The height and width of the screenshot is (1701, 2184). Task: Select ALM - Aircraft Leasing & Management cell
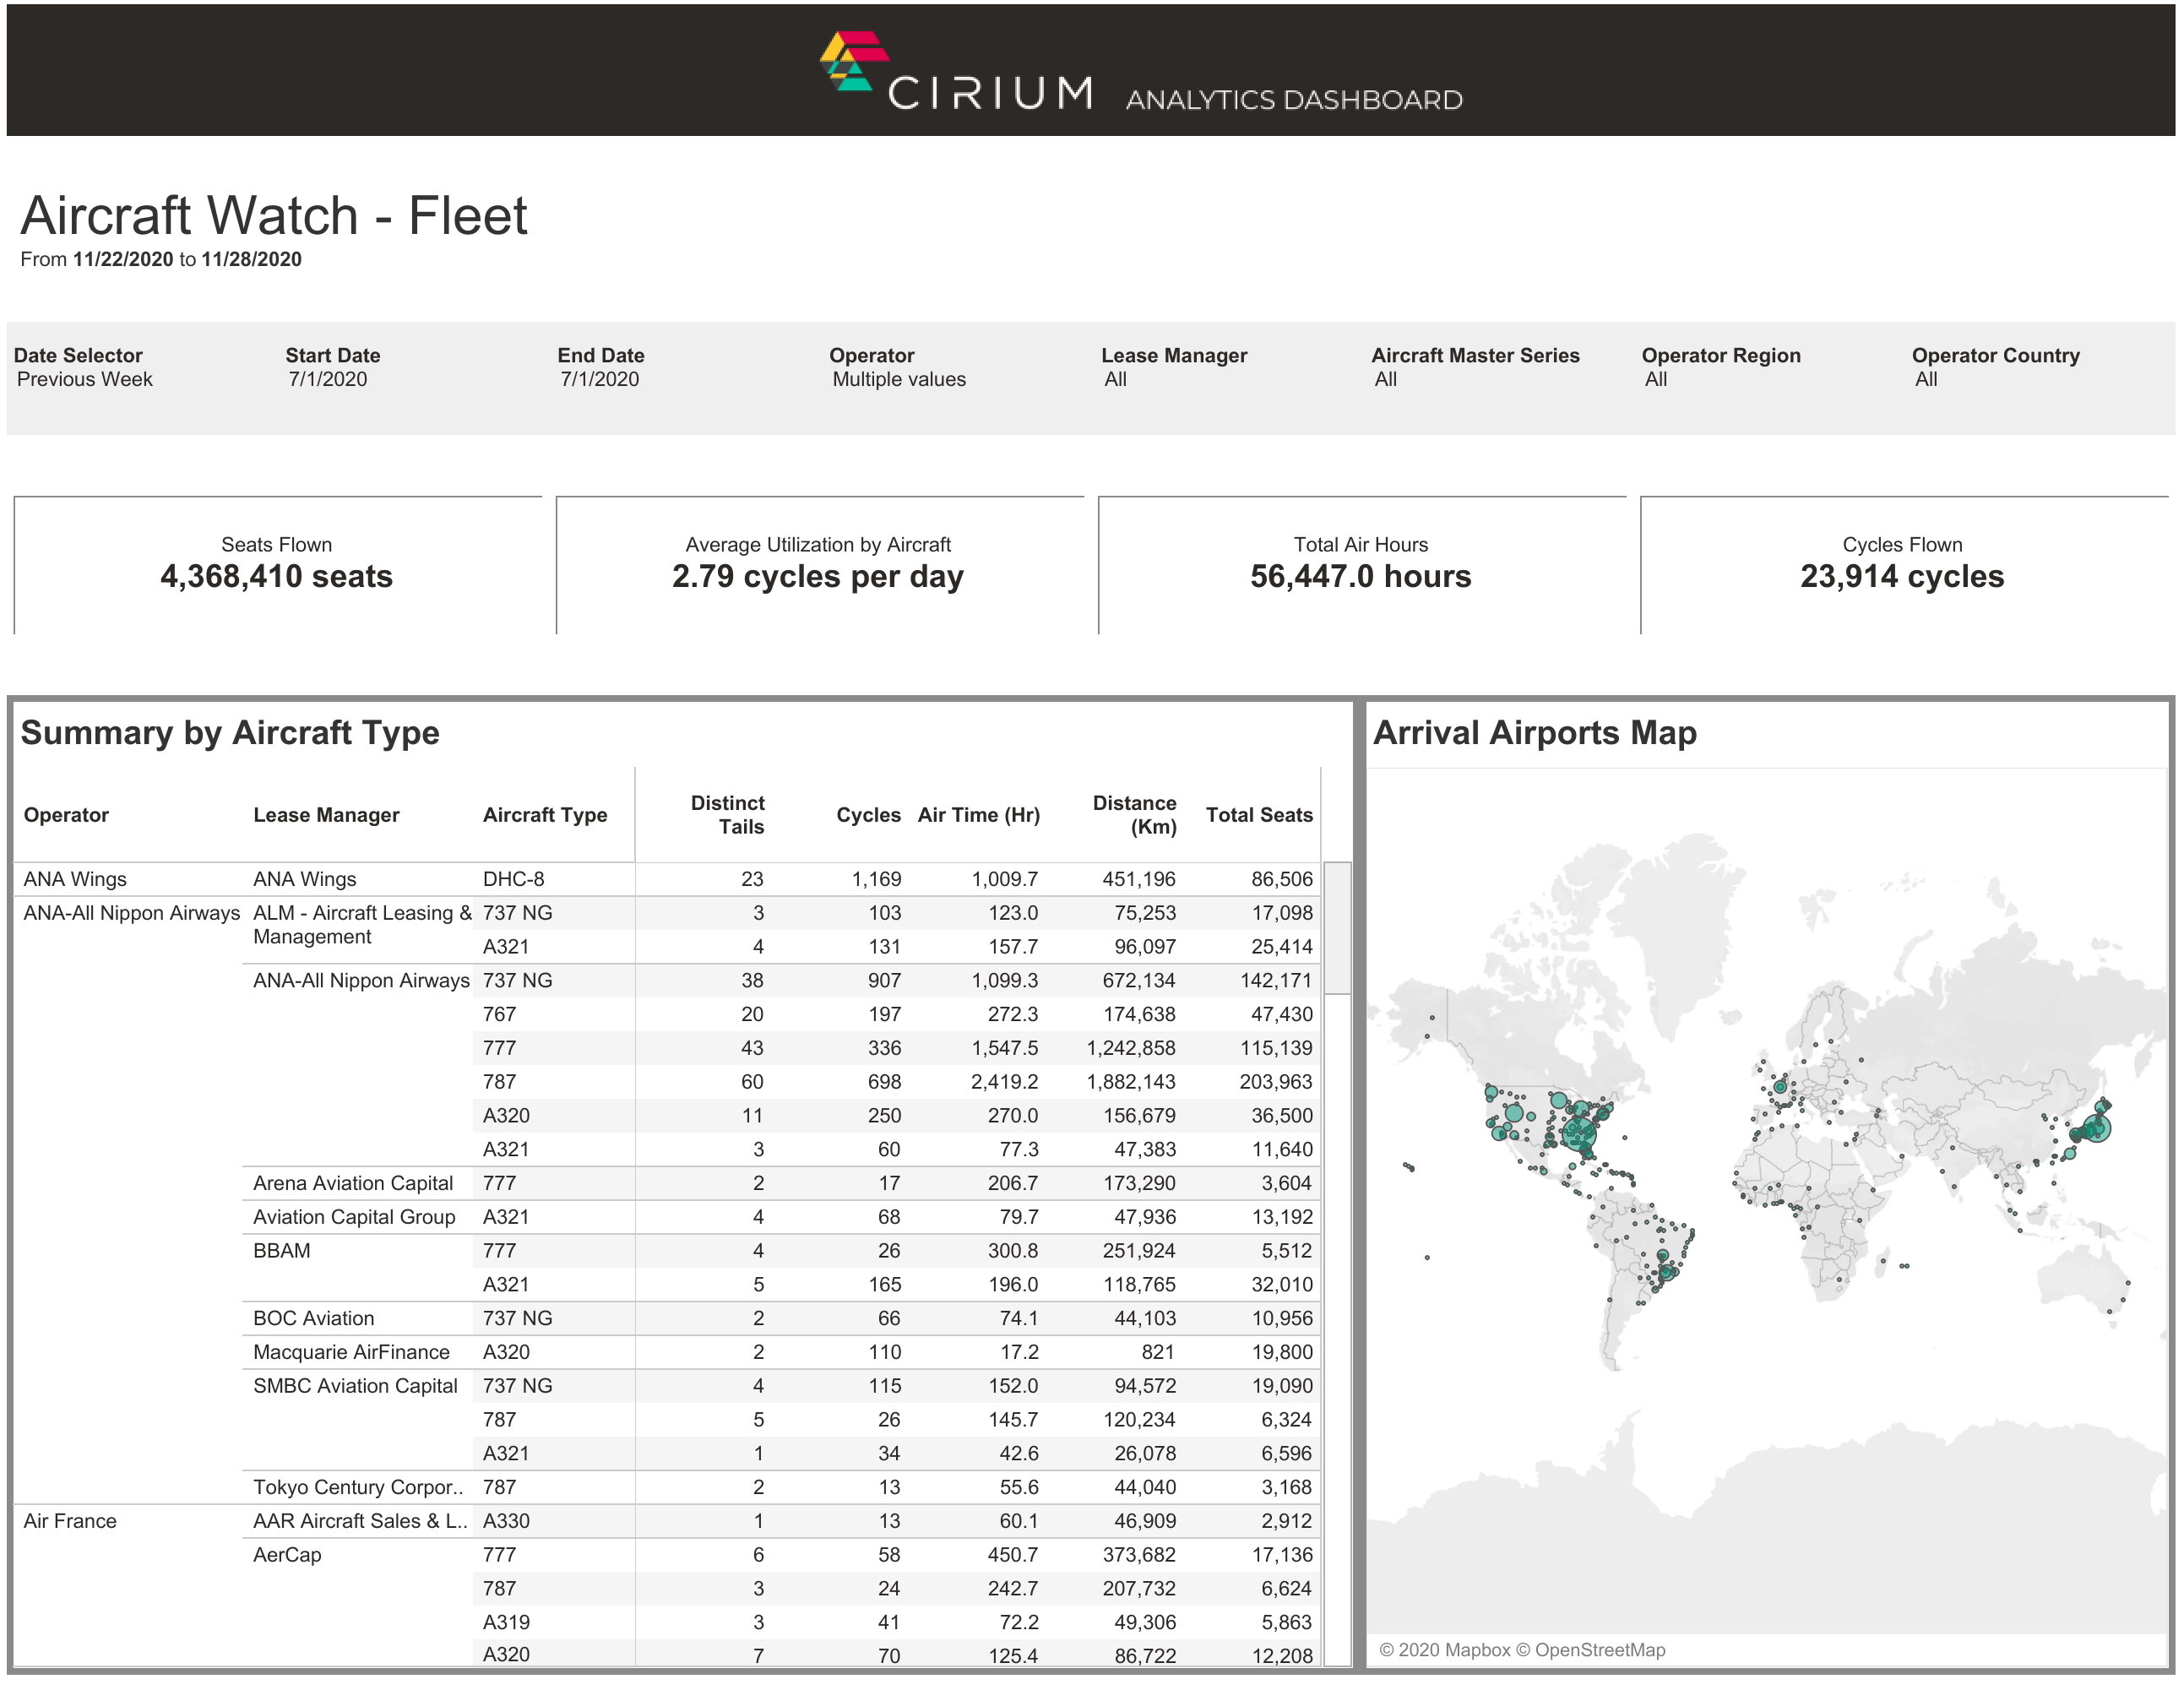pyautogui.click(x=362, y=925)
